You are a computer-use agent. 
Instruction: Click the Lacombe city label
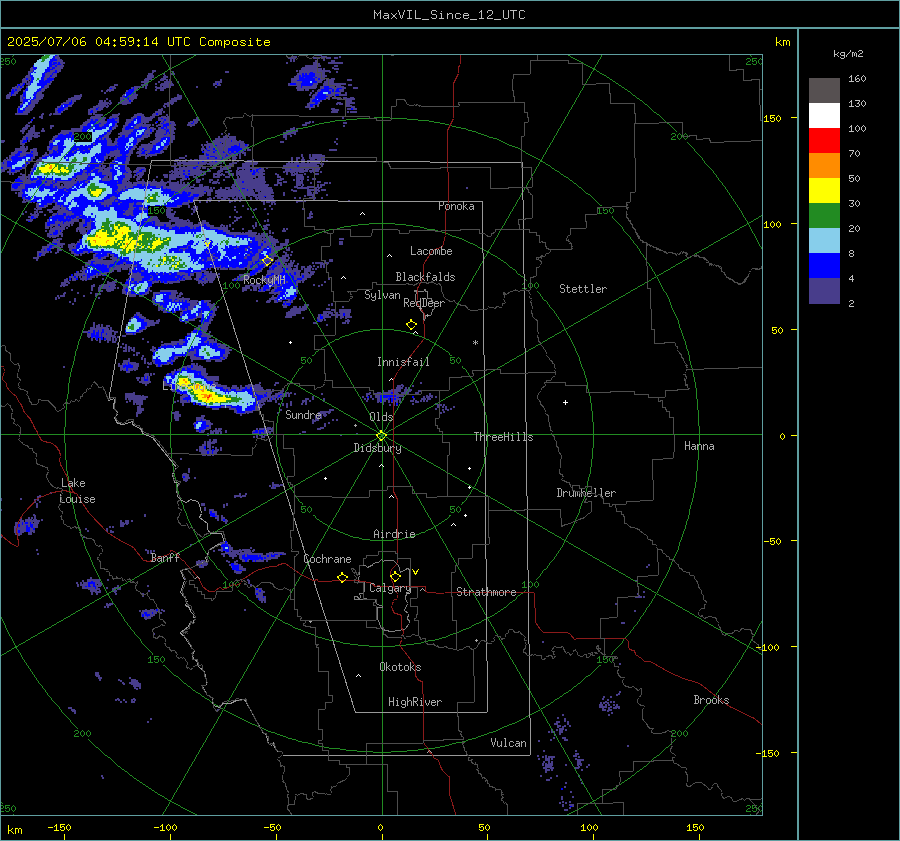pyautogui.click(x=431, y=251)
